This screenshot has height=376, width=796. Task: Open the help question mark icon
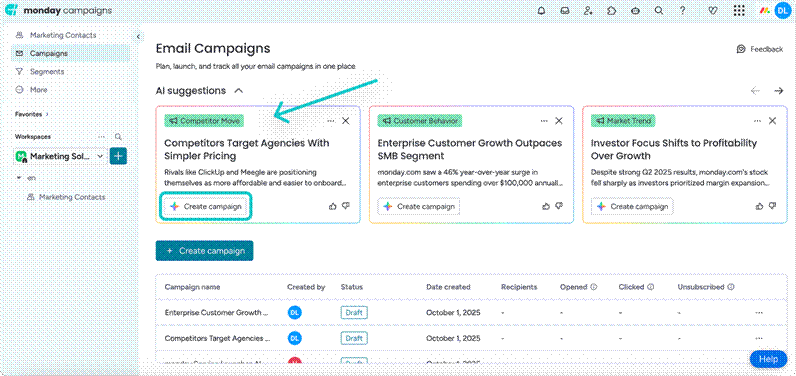click(682, 11)
